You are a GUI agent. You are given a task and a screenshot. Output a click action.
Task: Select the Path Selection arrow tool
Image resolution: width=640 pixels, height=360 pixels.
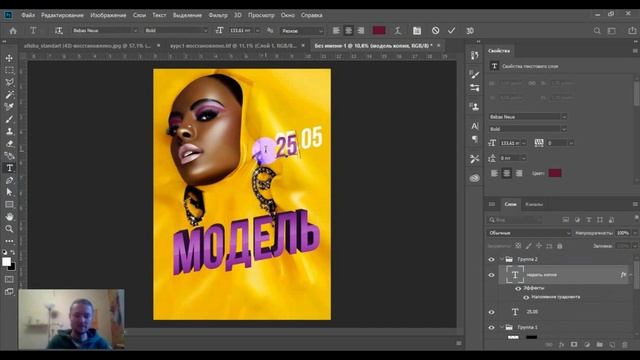click(9, 192)
